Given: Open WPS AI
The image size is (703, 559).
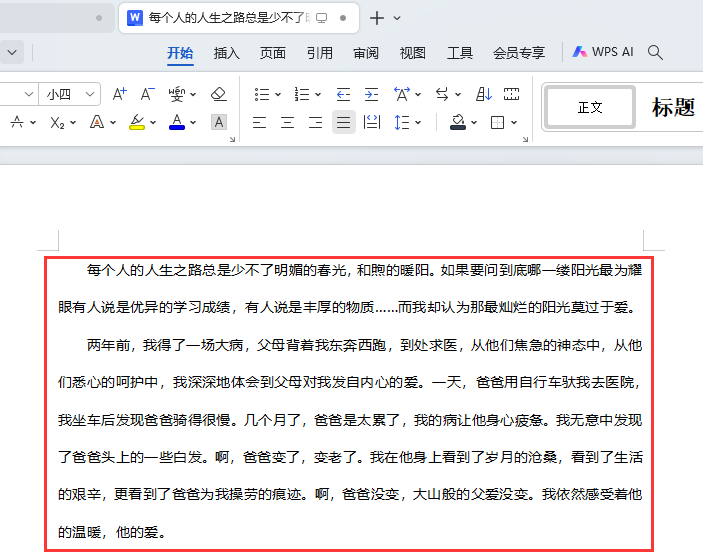Looking at the screenshot, I should 603,52.
